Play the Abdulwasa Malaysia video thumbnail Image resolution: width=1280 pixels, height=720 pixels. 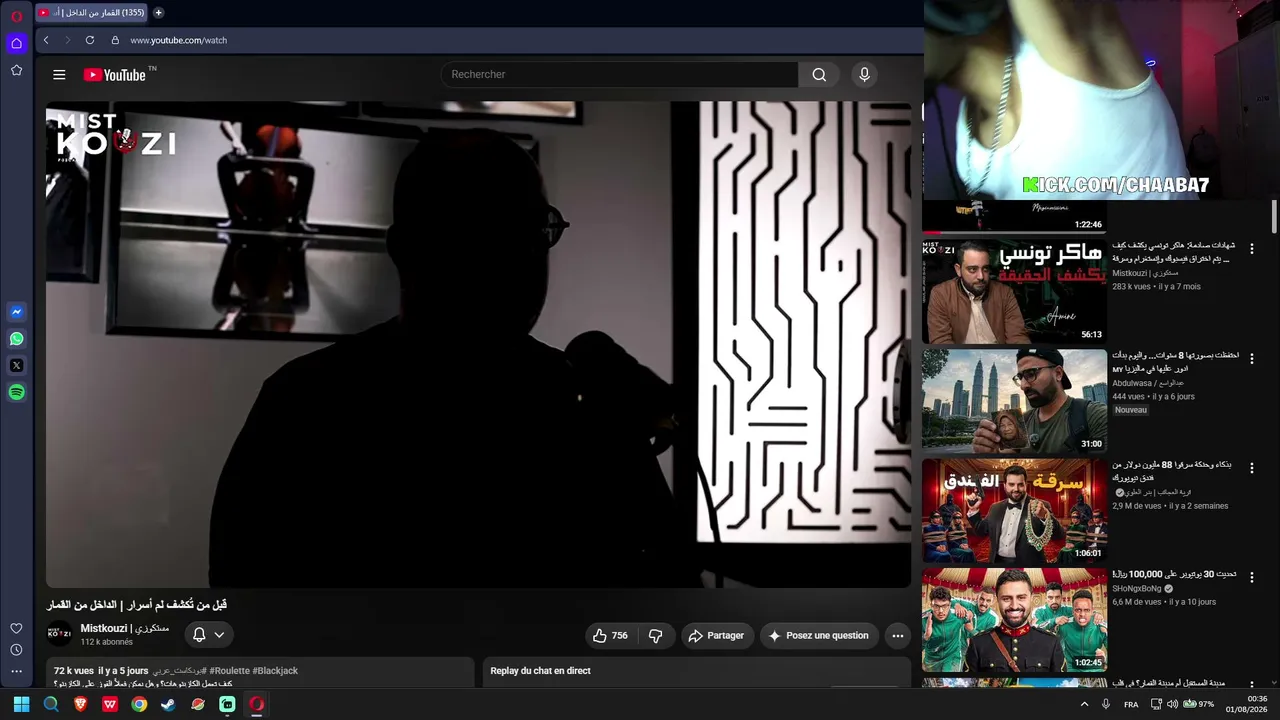[x=1014, y=401]
